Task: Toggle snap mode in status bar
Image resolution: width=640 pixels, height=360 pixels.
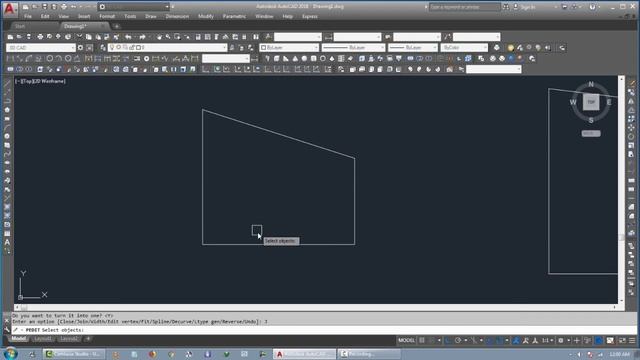Action: point(431,340)
